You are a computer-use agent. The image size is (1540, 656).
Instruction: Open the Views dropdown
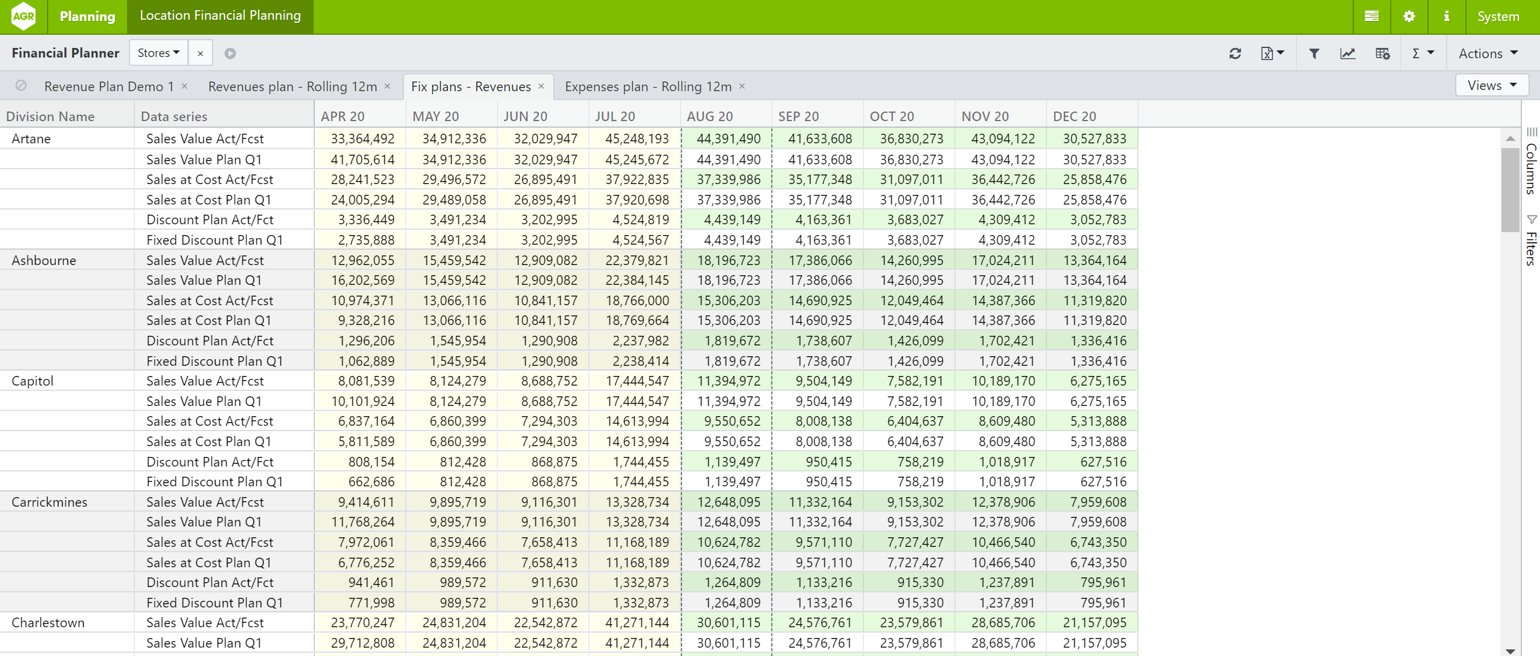[1491, 86]
